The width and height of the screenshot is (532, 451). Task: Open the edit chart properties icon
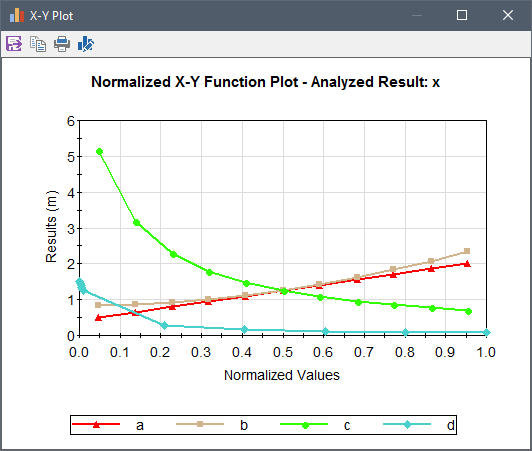pyautogui.click(x=86, y=44)
